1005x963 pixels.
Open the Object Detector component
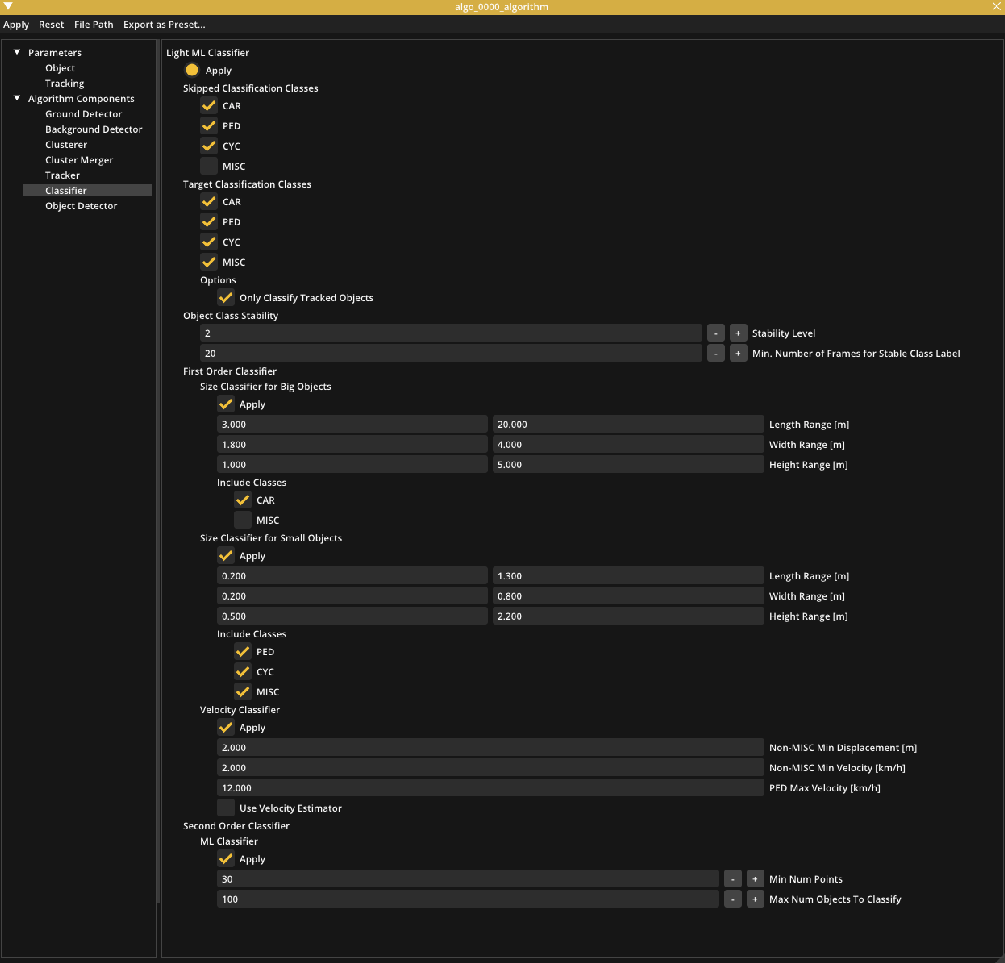(81, 206)
